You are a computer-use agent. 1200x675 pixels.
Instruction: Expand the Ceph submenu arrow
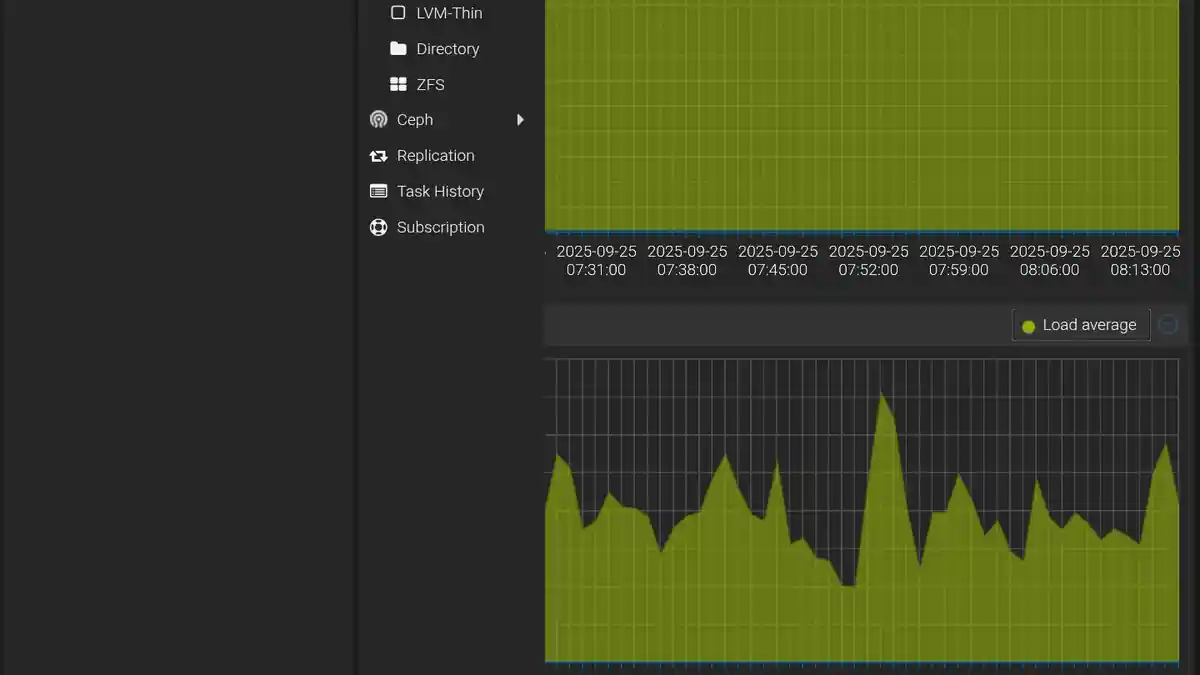[x=520, y=120]
